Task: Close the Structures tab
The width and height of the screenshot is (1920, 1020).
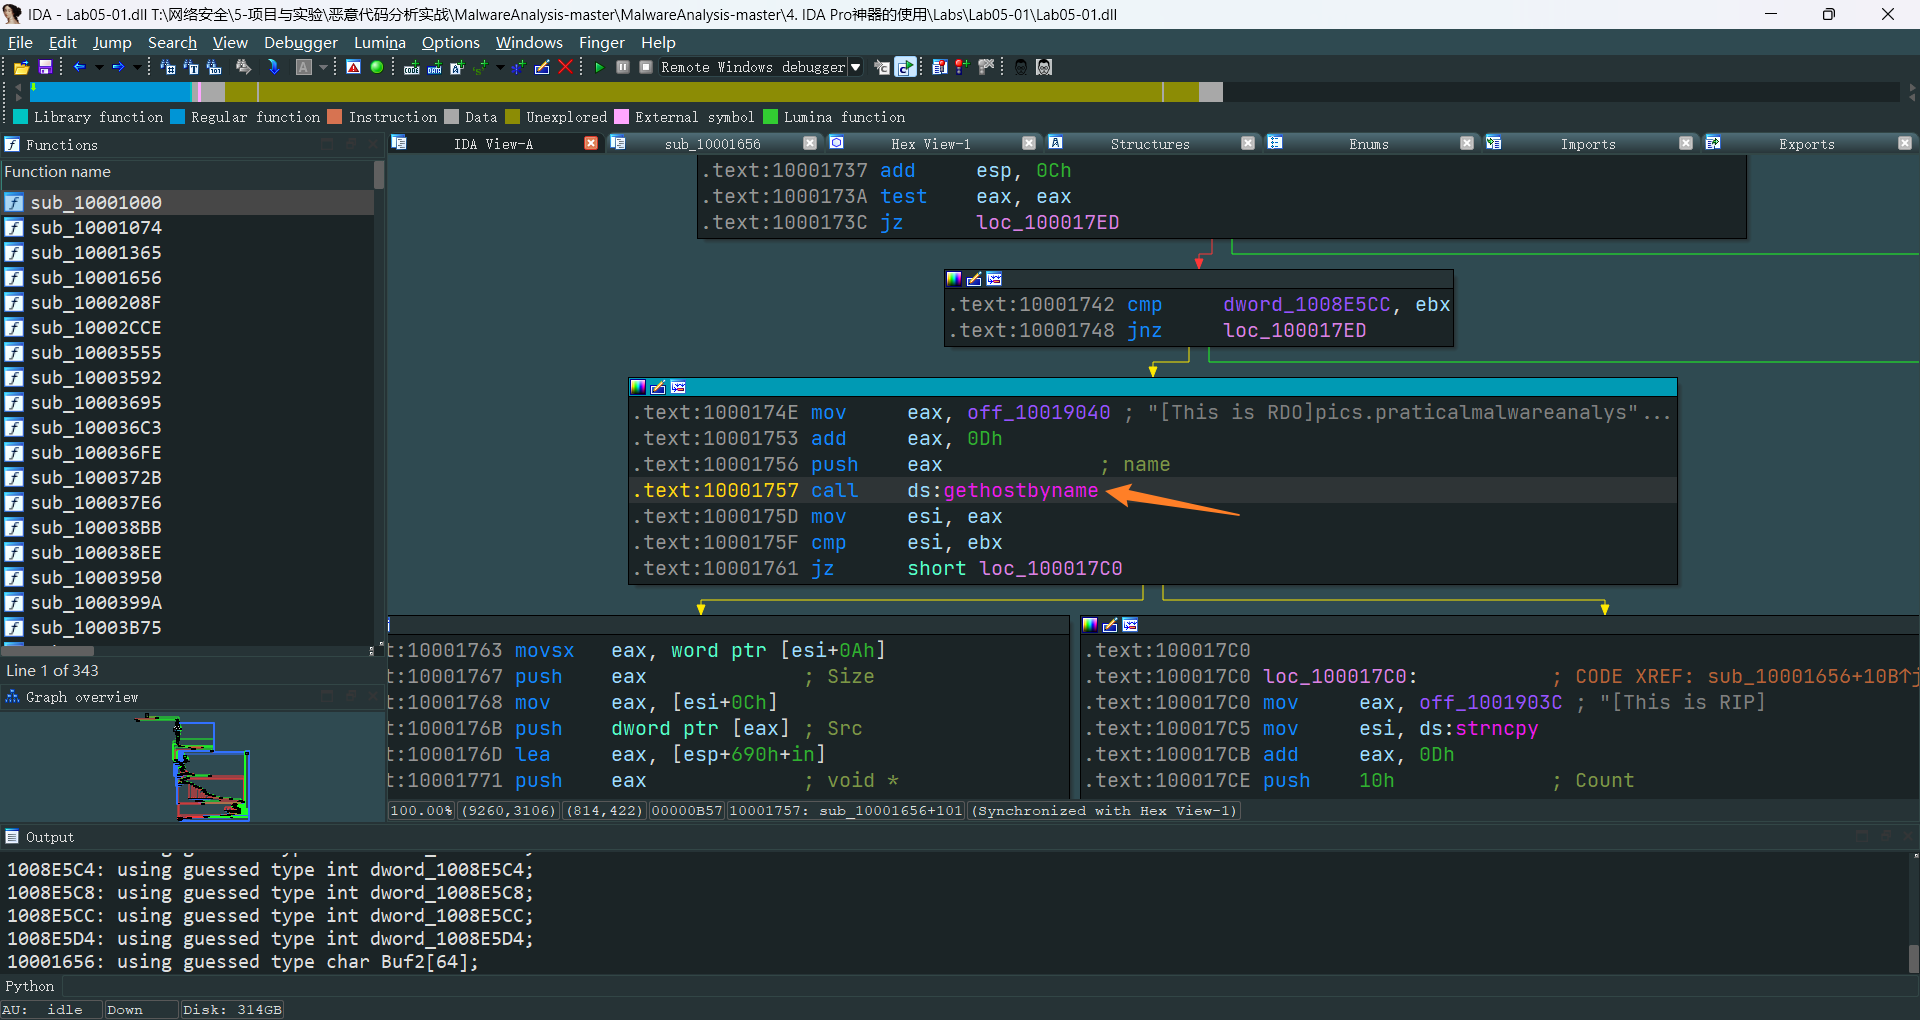Action: point(1248,143)
